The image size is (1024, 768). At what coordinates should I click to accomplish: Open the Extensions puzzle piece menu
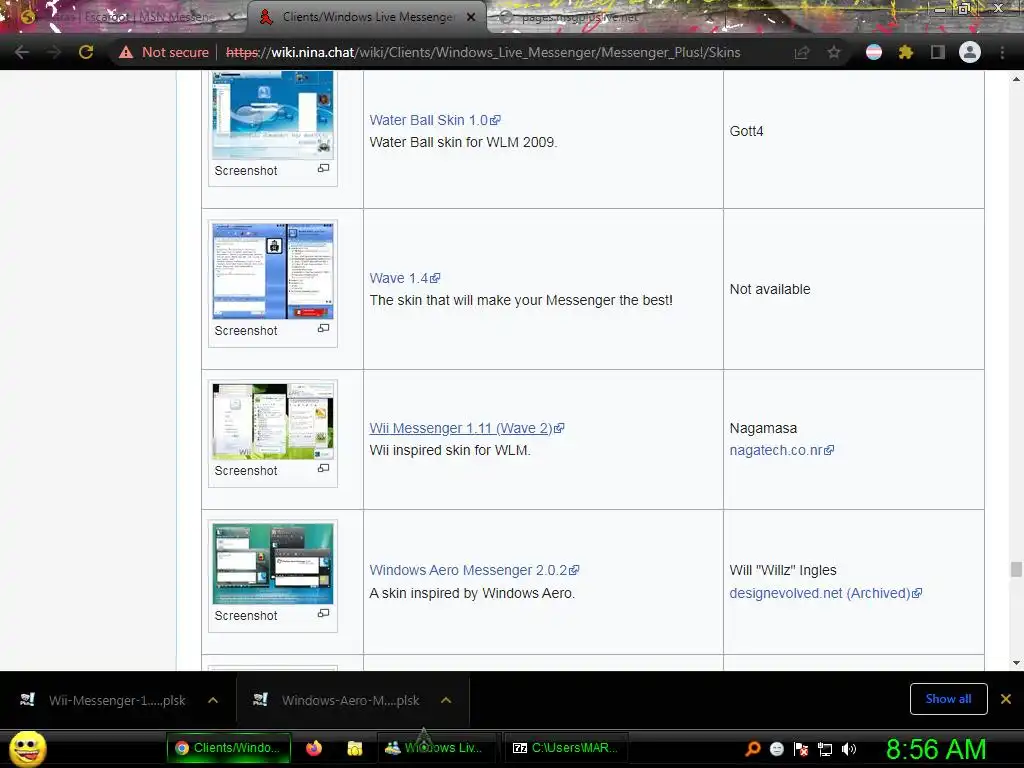point(906,52)
